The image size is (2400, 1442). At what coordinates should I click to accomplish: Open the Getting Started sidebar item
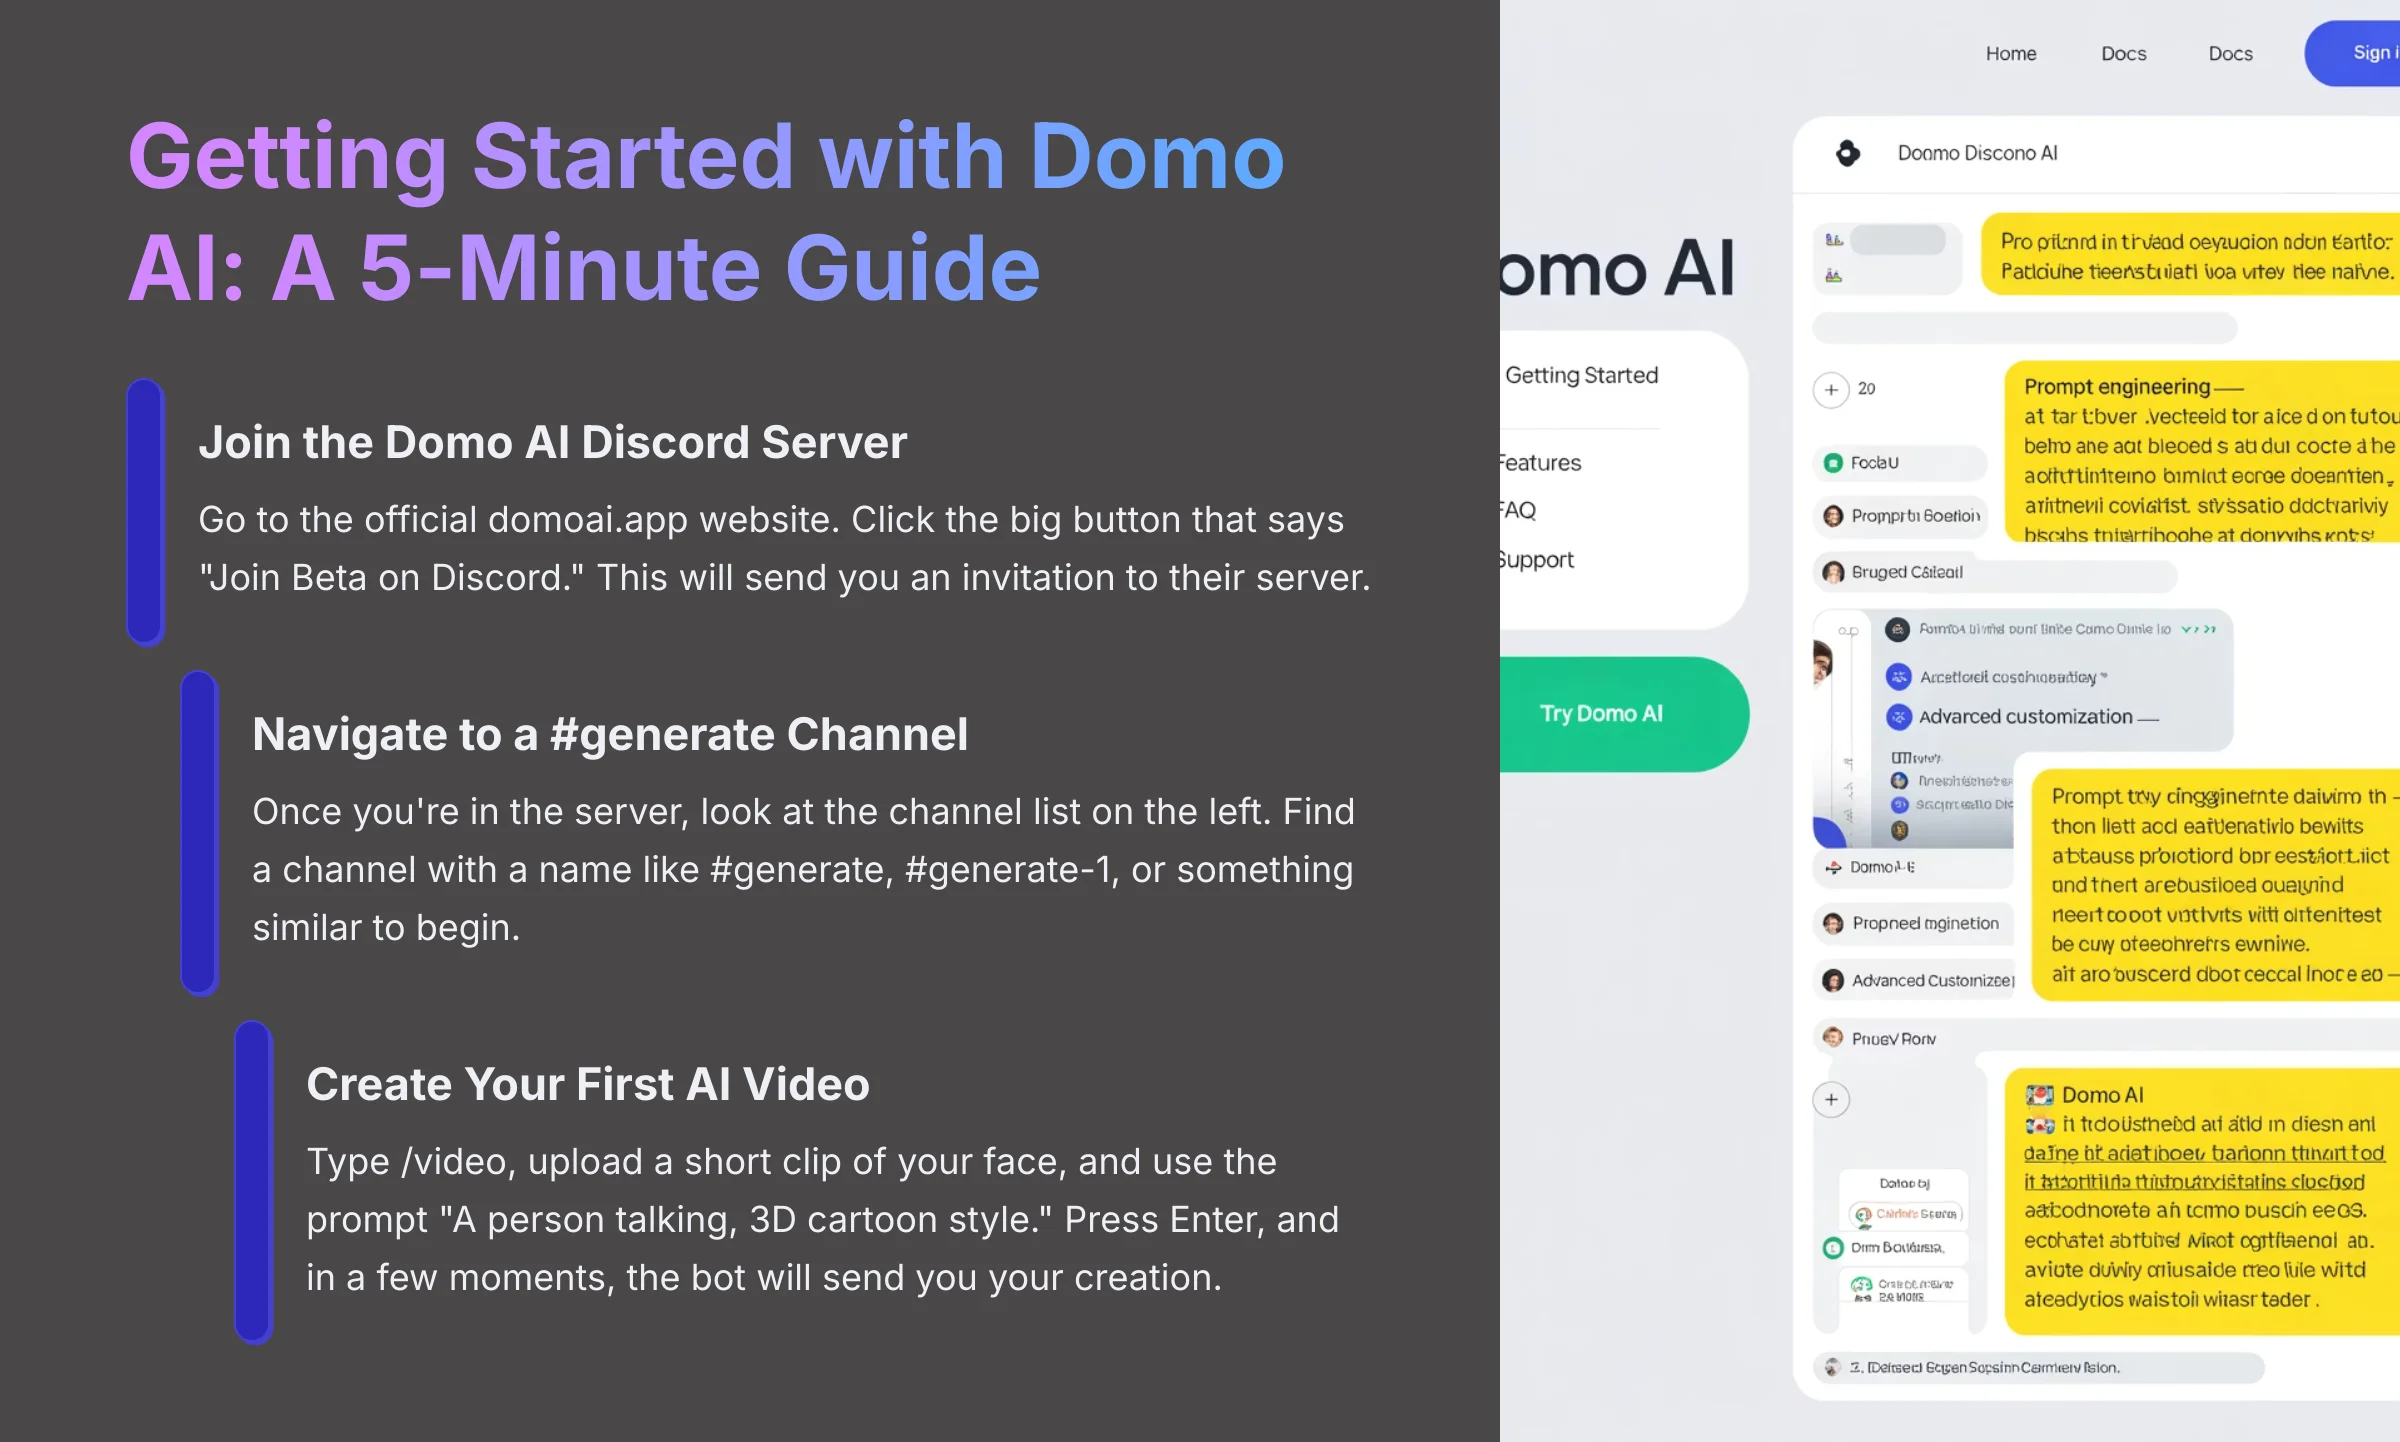click(1581, 375)
